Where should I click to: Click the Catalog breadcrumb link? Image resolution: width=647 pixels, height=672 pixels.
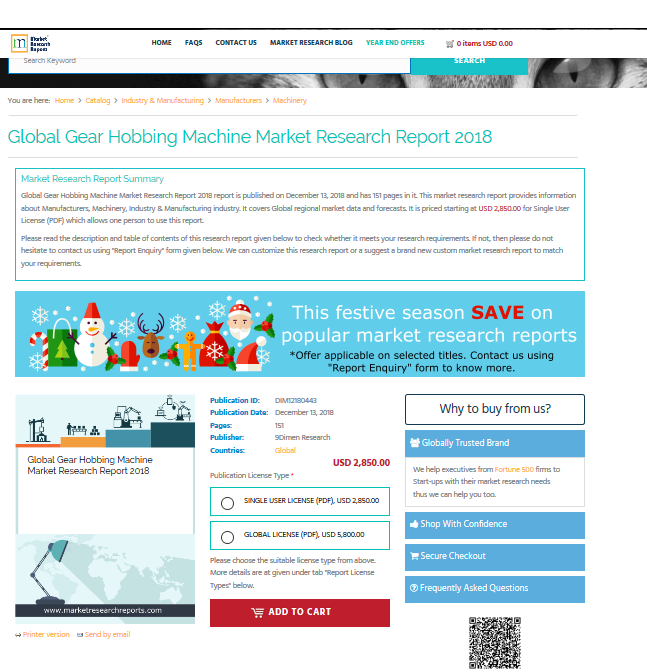[98, 100]
